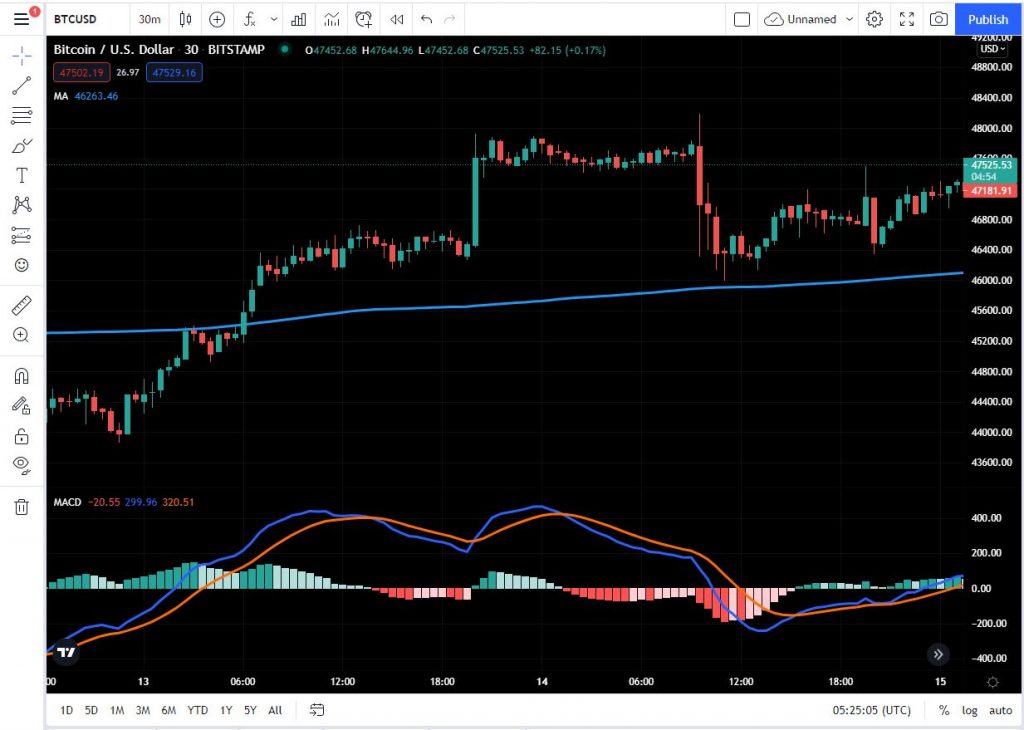Viewport: 1024px width, 730px height.
Task: Activate the zoom in tool
Action: [x=22, y=335]
